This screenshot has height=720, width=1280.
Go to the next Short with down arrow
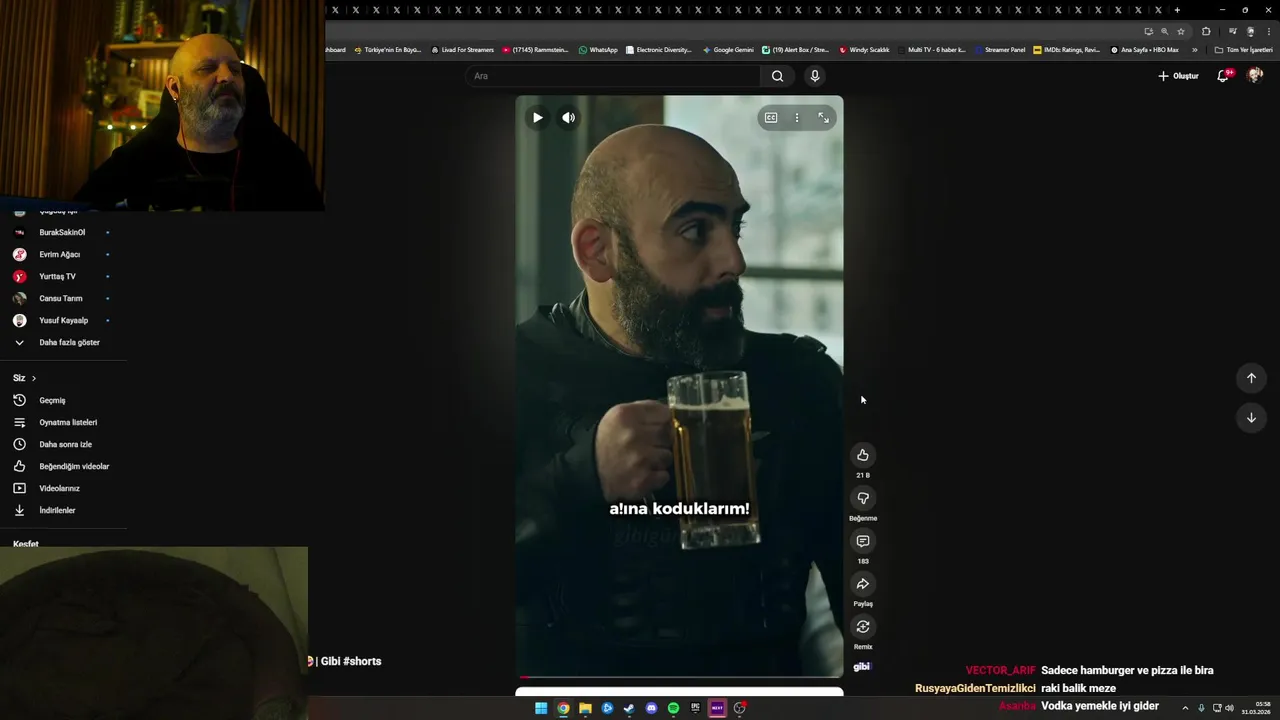(x=1251, y=418)
